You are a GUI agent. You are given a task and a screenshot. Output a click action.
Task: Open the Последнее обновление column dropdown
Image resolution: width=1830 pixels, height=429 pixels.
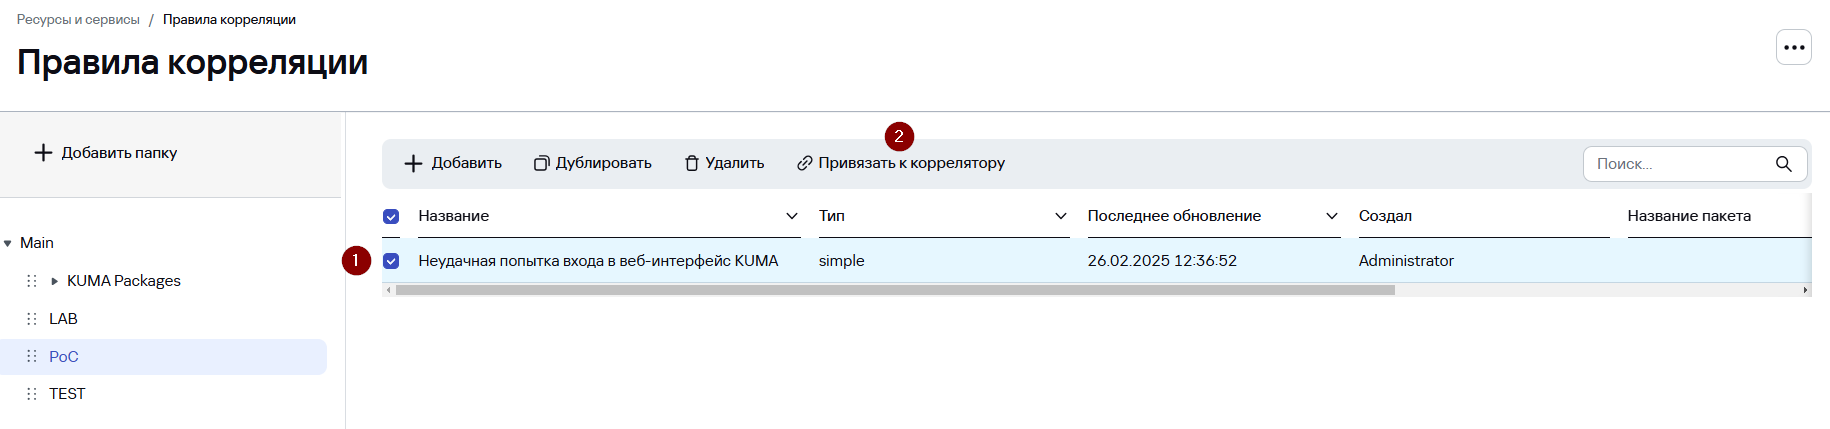pyautogui.click(x=1331, y=216)
